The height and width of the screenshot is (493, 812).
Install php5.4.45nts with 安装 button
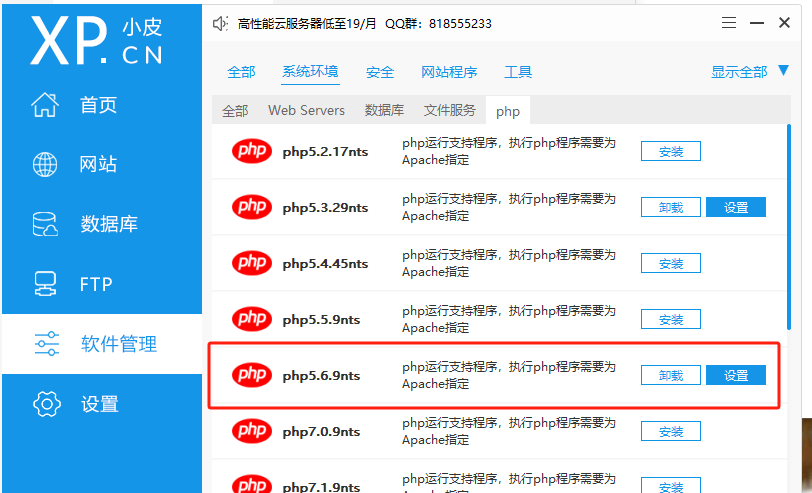[x=671, y=263]
